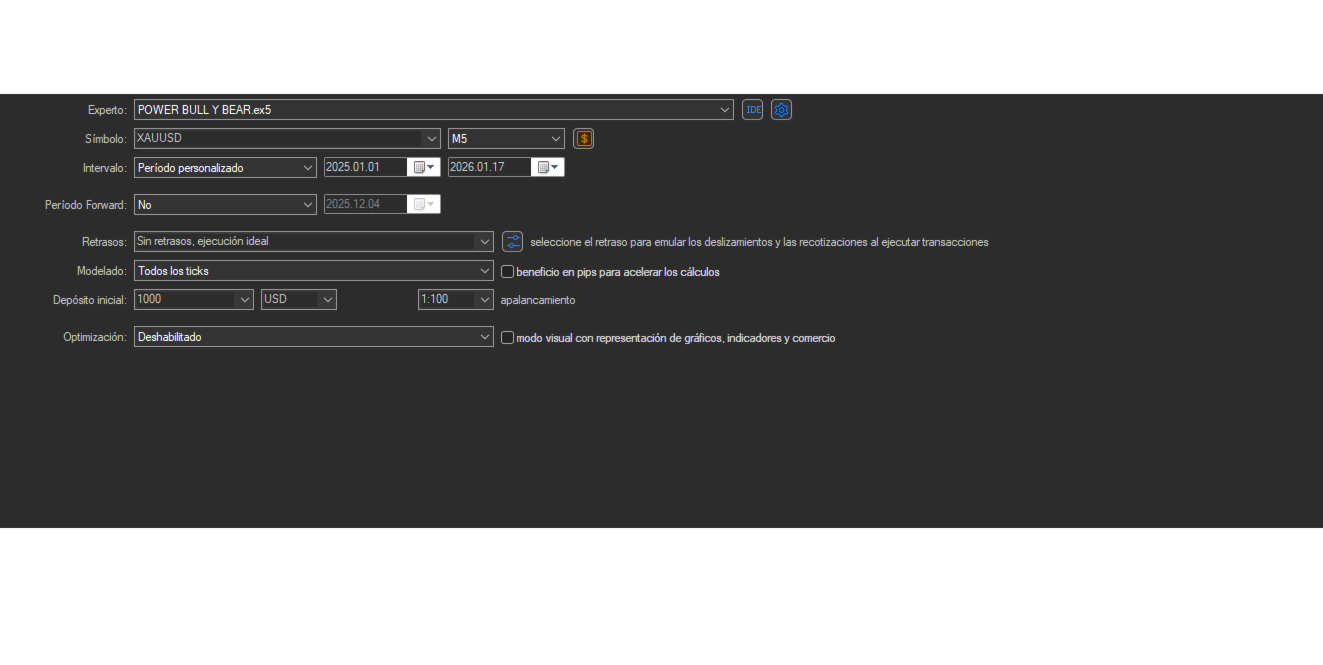Click the forward date field 2025.12.04
Image resolution: width=1323 pixels, height=665 pixels.
point(366,204)
